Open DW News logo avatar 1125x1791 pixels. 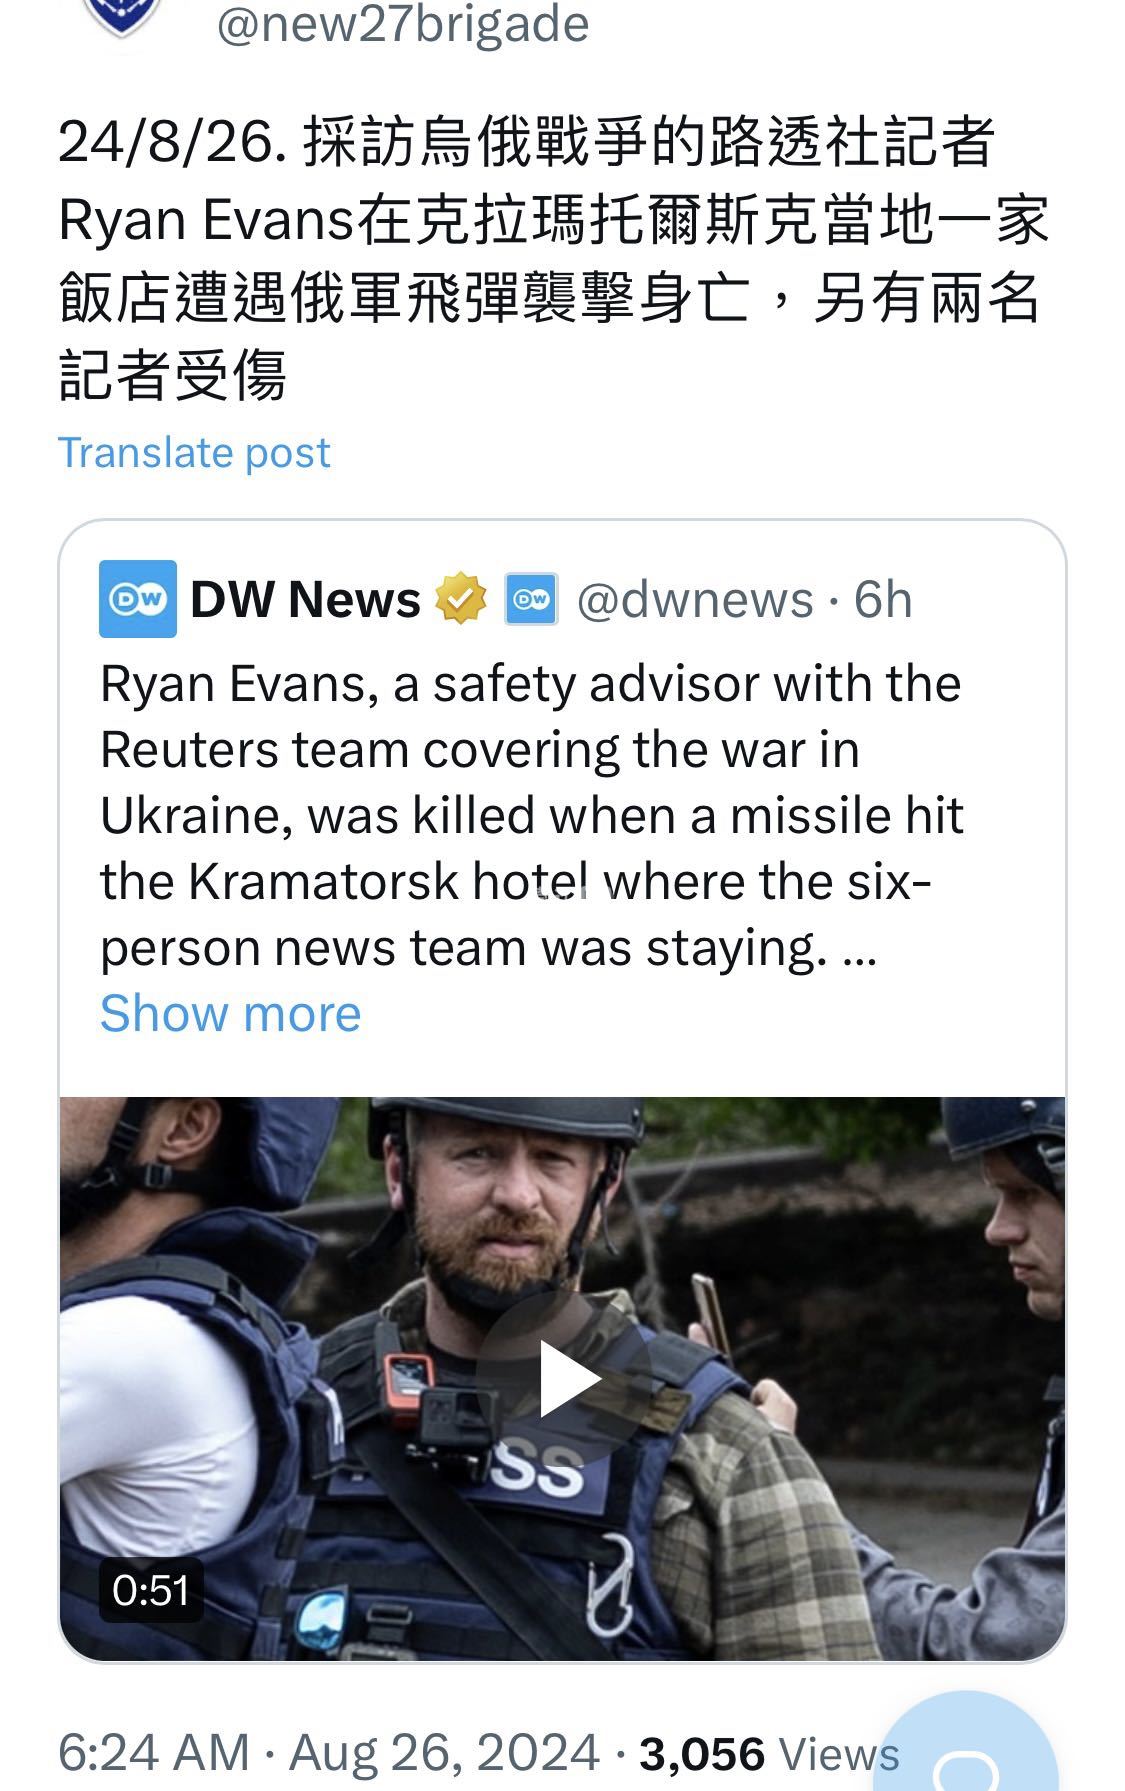tap(138, 599)
